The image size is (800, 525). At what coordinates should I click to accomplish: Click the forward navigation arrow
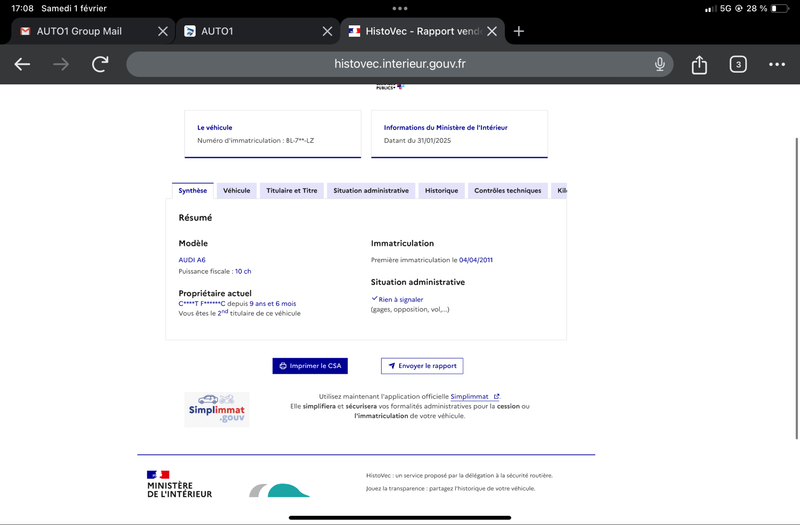pyautogui.click(x=61, y=64)
